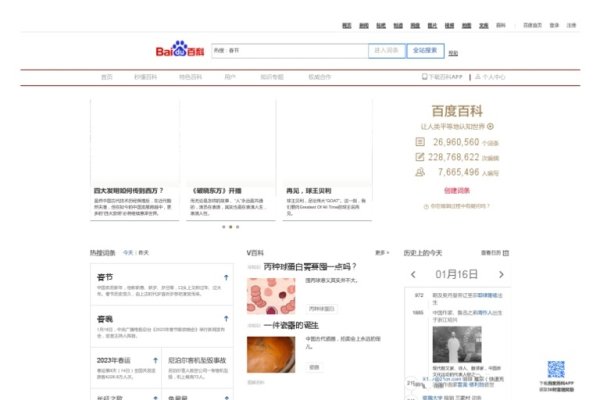The height and width of the screenshot is (400, 600).
Task: Open the 丙种球蛋白 article headline
Action: click(310, 266)
